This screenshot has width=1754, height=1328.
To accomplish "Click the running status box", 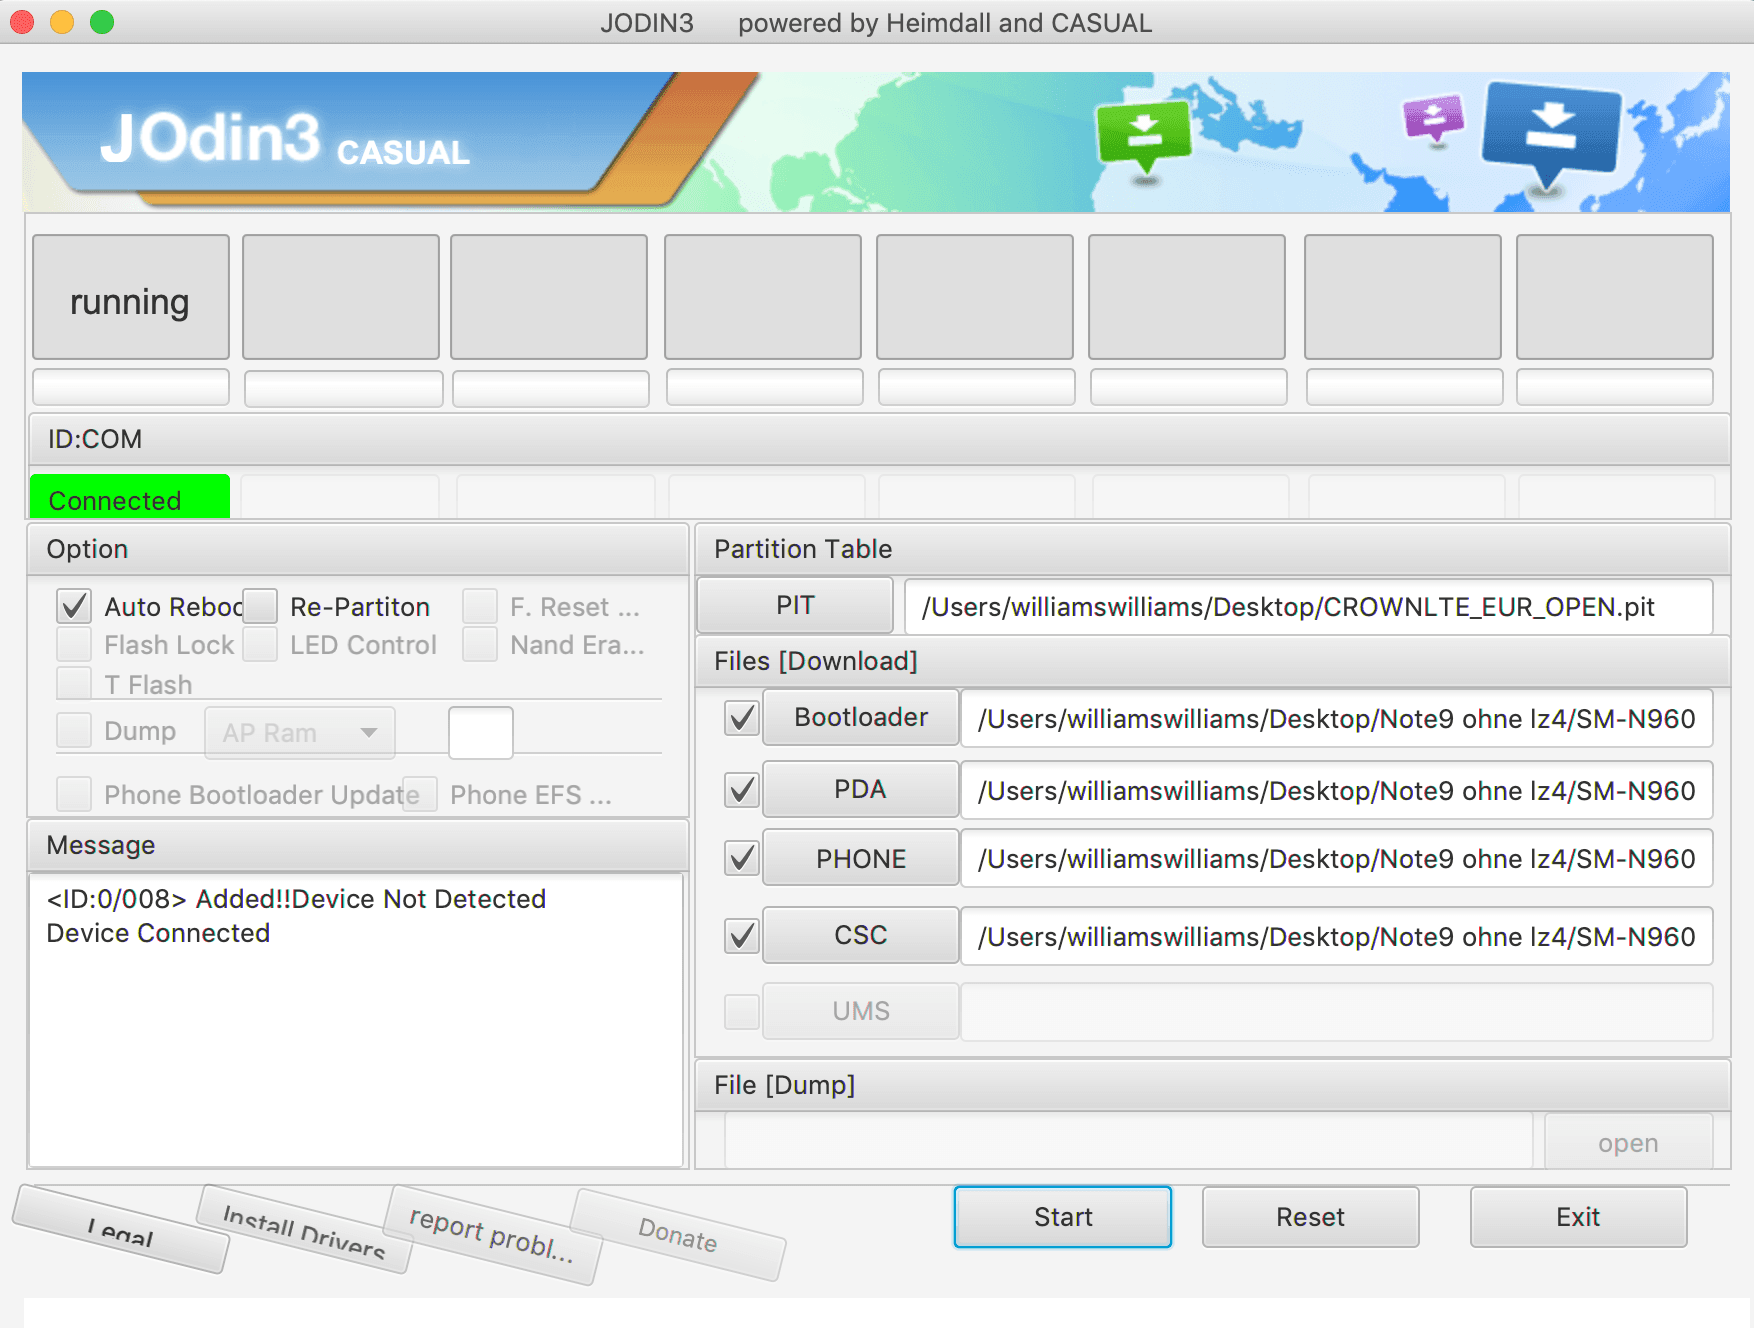I will pyautogui.click(x=131, y=297).
